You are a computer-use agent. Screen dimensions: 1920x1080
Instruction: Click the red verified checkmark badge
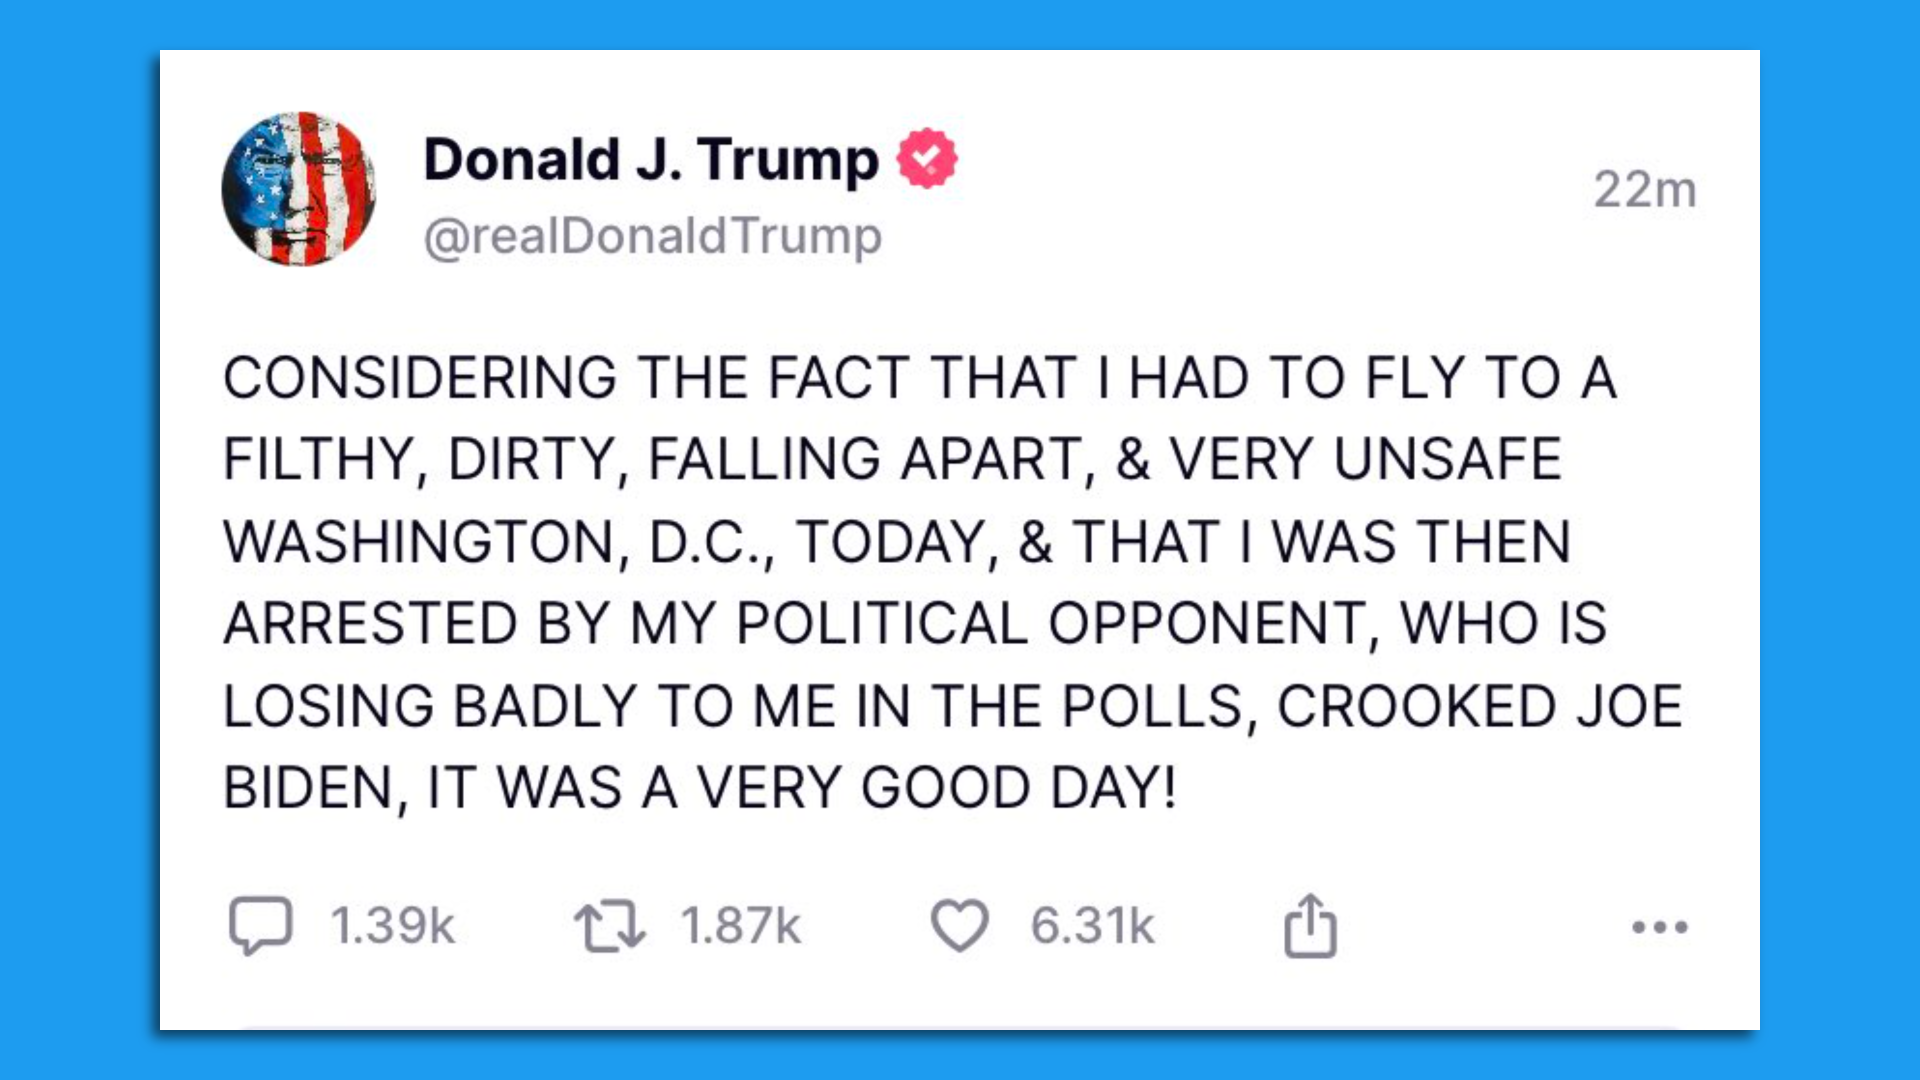(927, 158)
